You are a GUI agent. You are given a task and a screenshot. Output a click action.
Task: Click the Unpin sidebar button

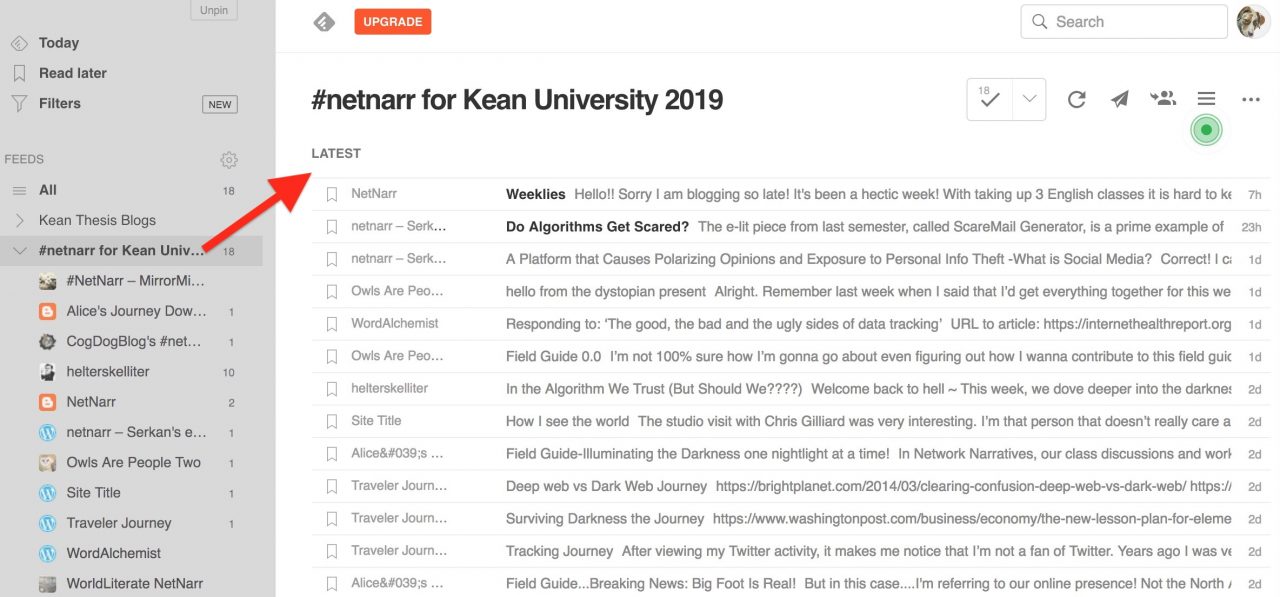pos(214,10)
